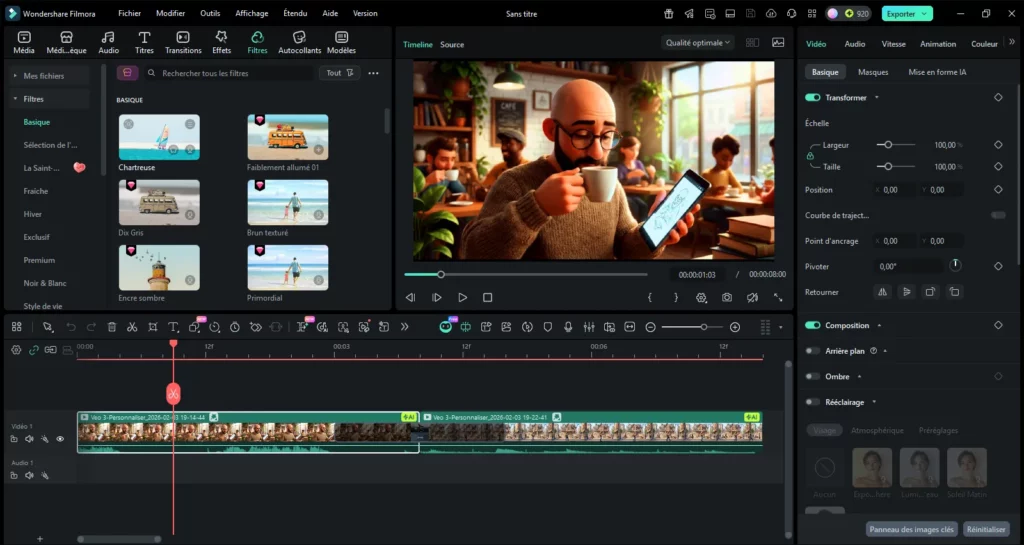Click the text tool in timeline toolbar
The width and height of the screenshot is (1024, 545).
pyautogui.click(x=172, y=327)
